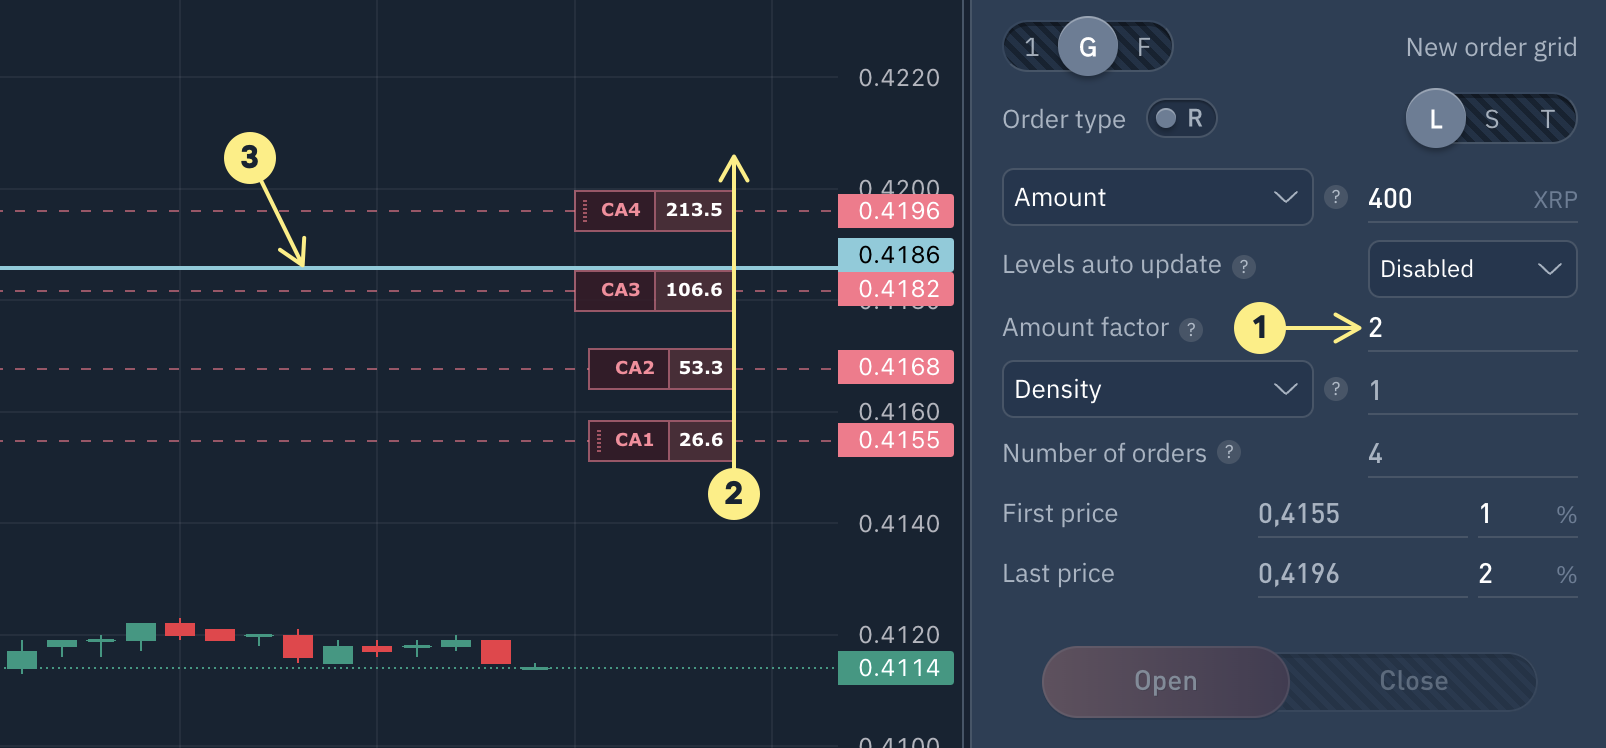Screen dimensions: 1606x748
Task: Switch to the F tab
Action: [1143, 47]
